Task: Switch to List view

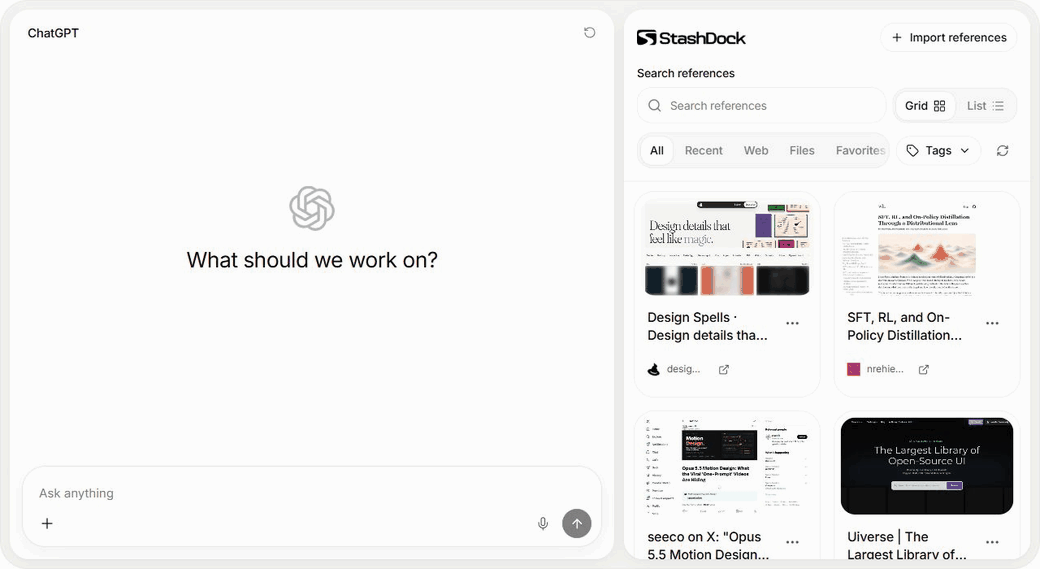Action: tap(985, 105)
